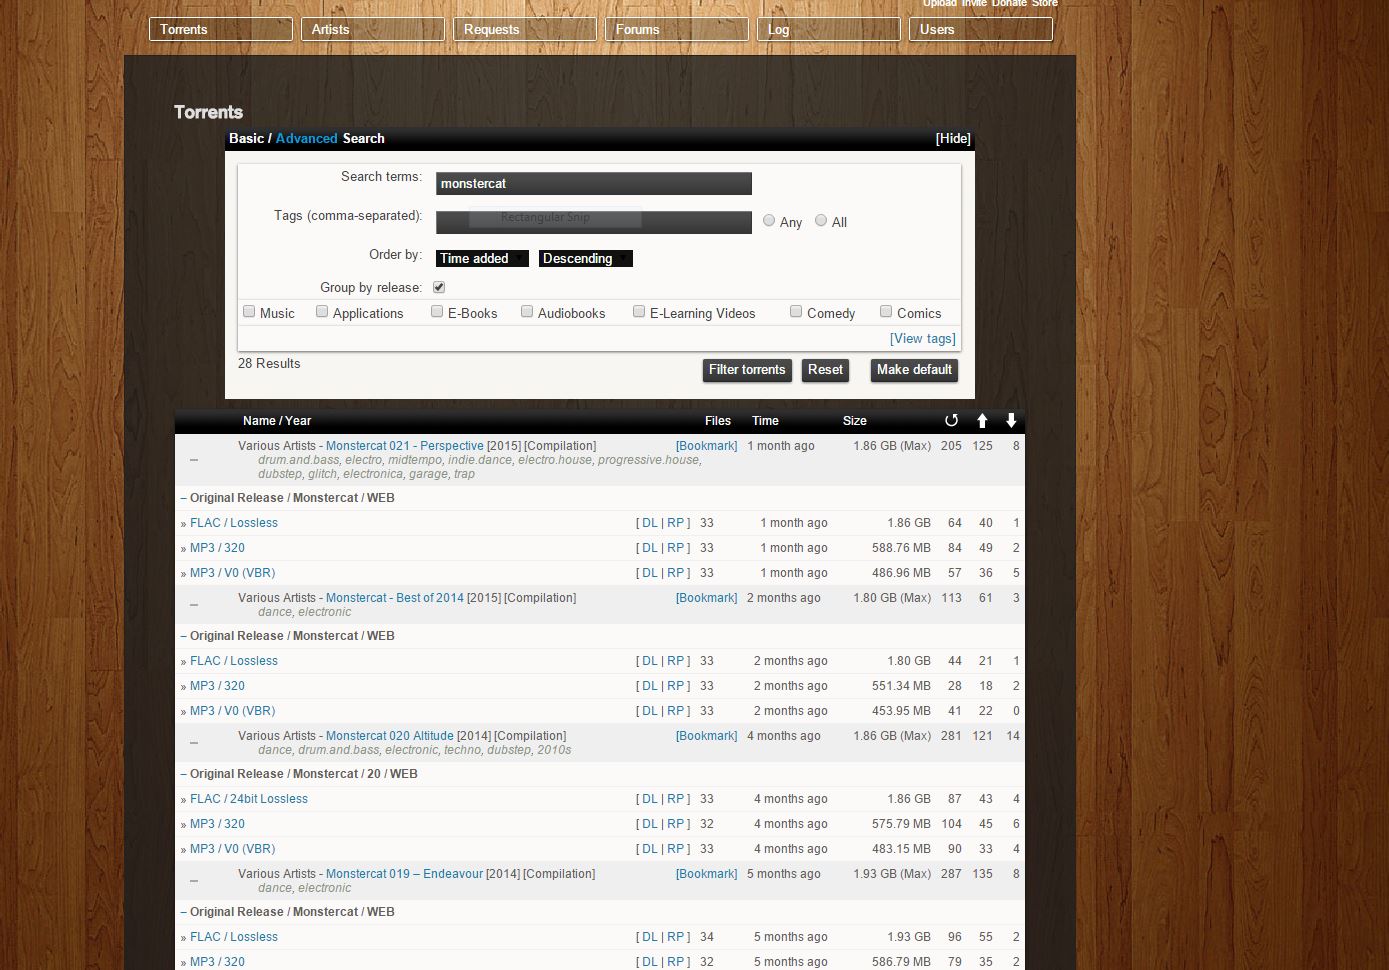Check the Comedy category box
The image size is (1389, 970).
(x=796, y=311)
